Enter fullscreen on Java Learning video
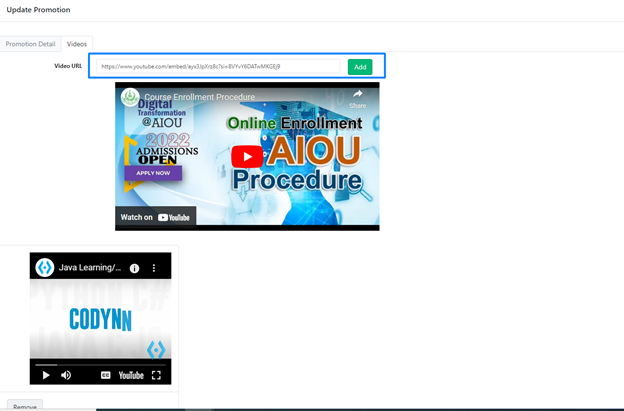Viewport: 624px width, 411px height. pyautogui.click(x=156, y=375)
